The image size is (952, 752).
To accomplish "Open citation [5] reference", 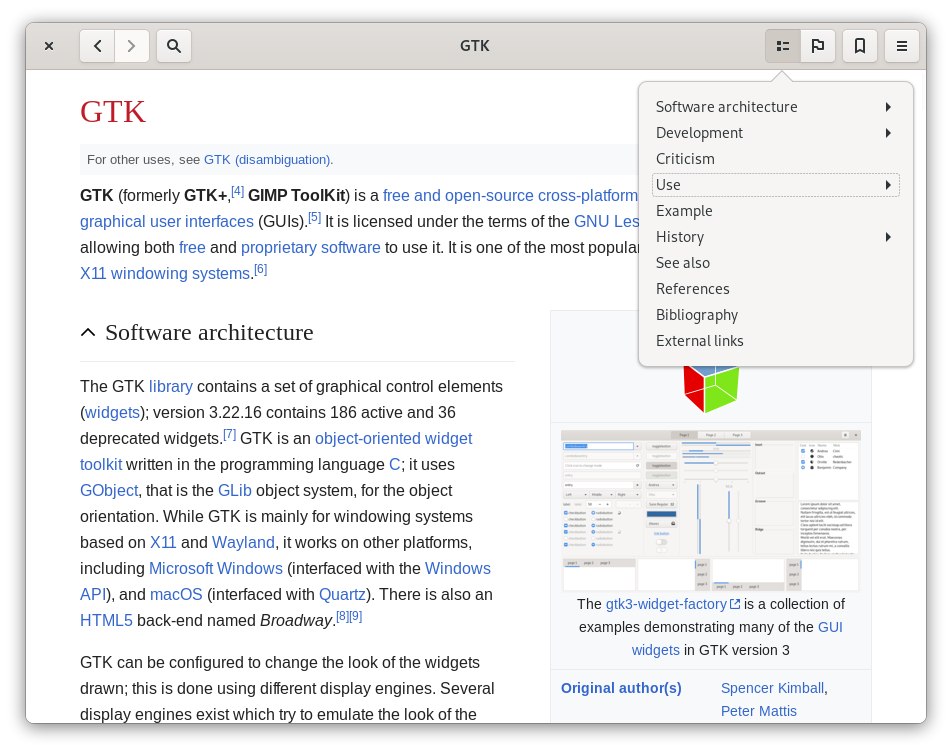I will click(314, 218).
